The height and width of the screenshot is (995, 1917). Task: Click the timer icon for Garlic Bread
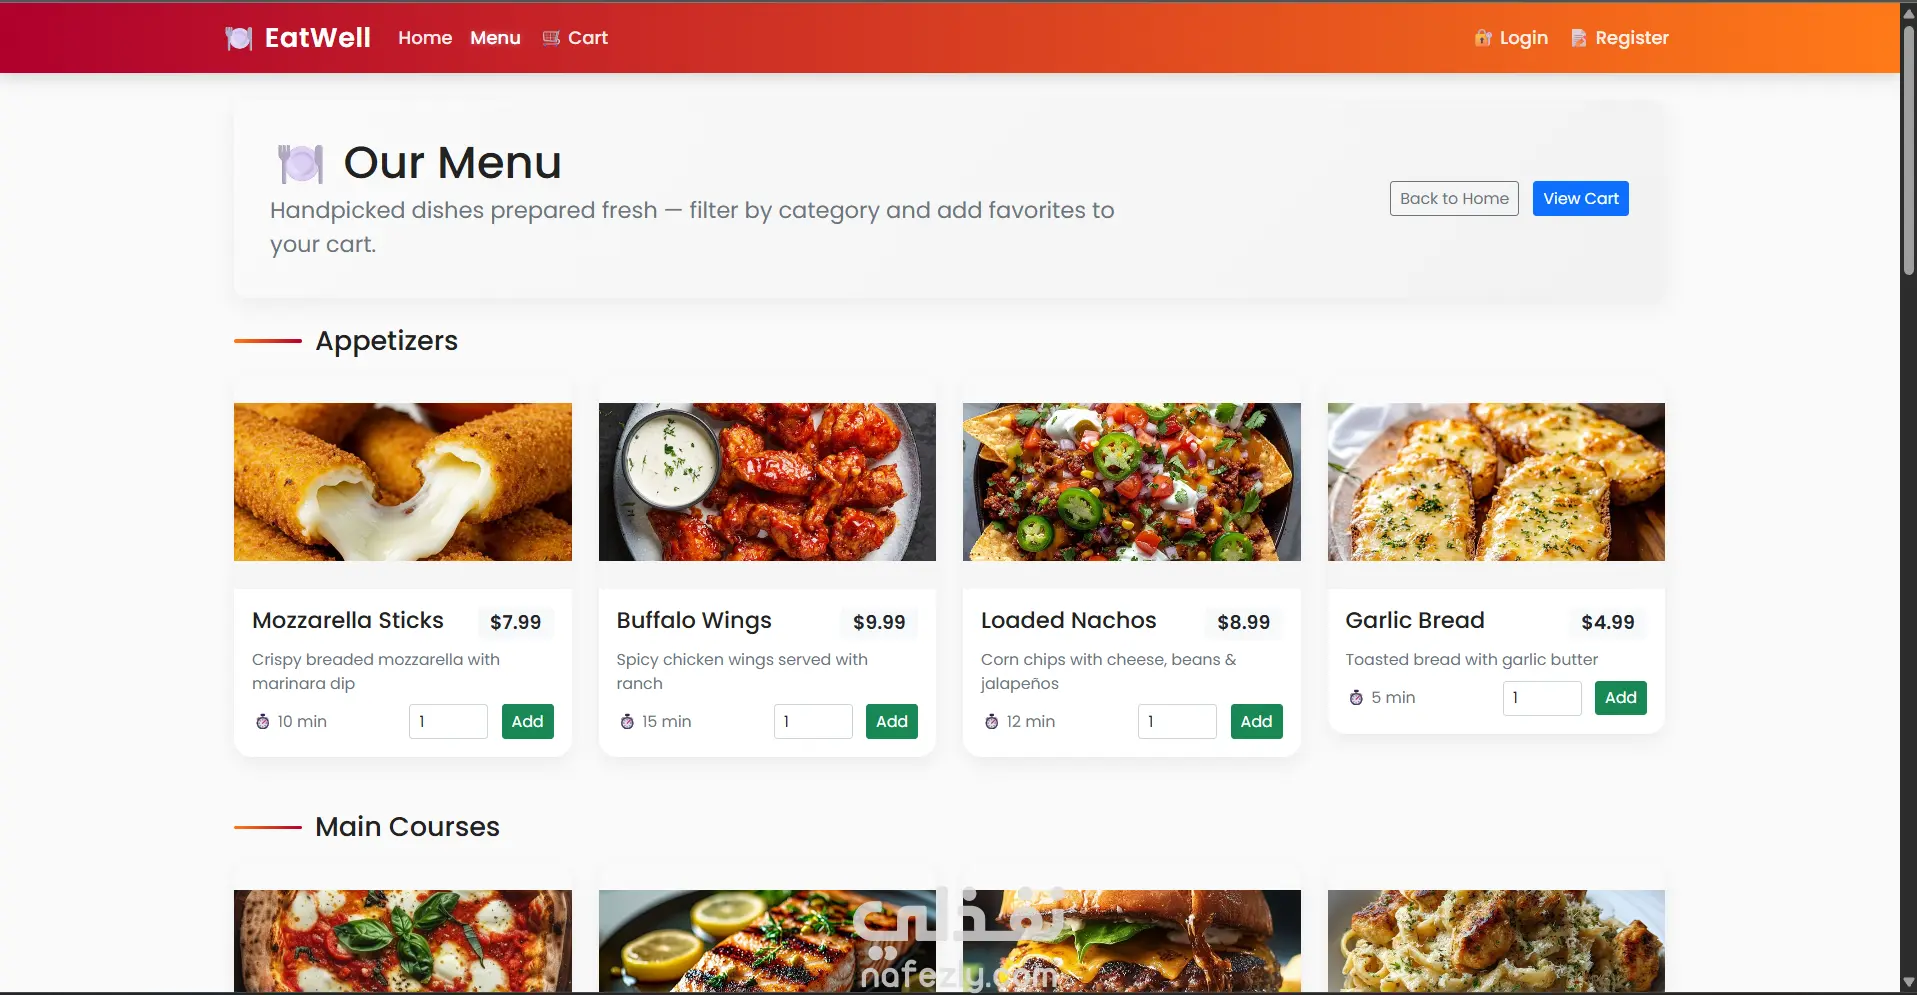1356,697
